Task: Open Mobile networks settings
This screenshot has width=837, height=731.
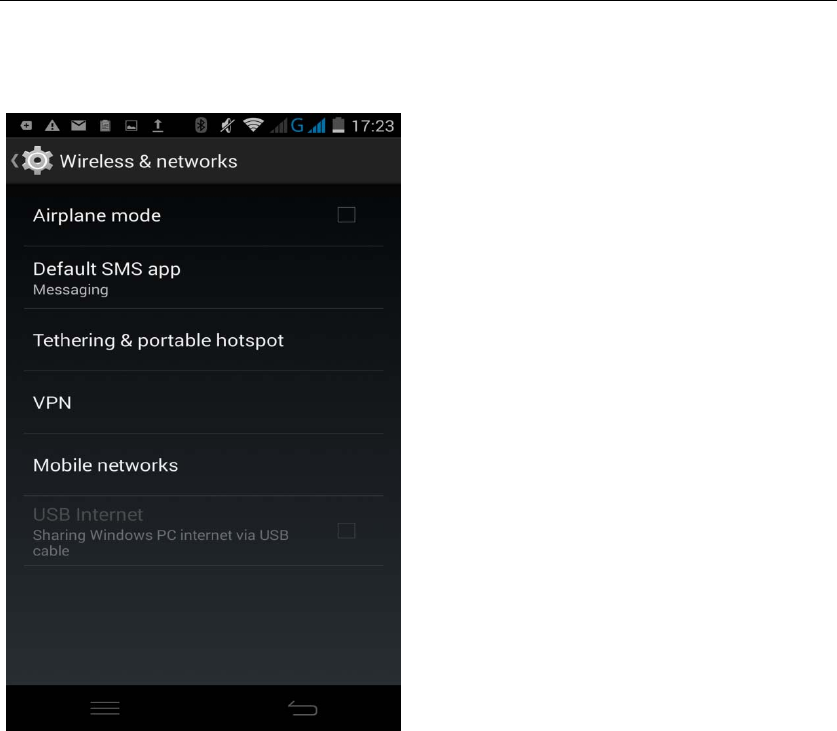Action: (203, 465)
